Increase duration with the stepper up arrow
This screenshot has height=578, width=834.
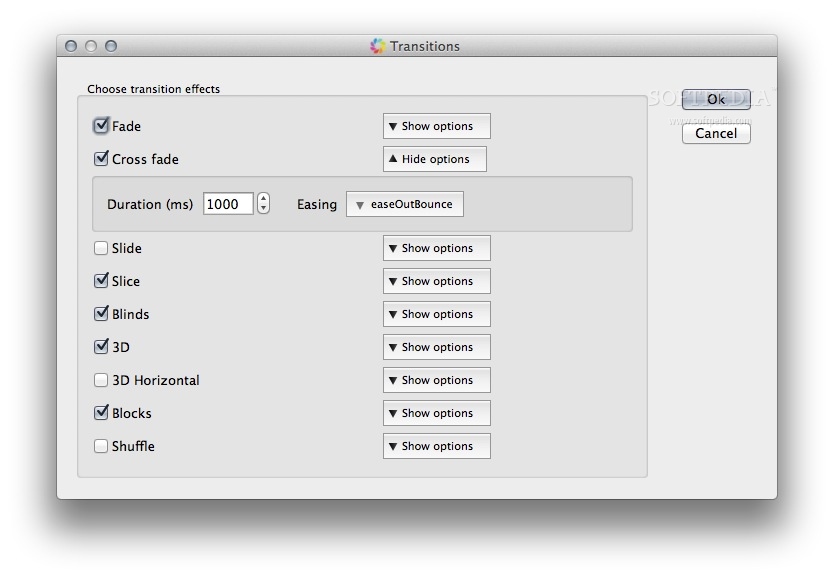(x=263, y=198)
